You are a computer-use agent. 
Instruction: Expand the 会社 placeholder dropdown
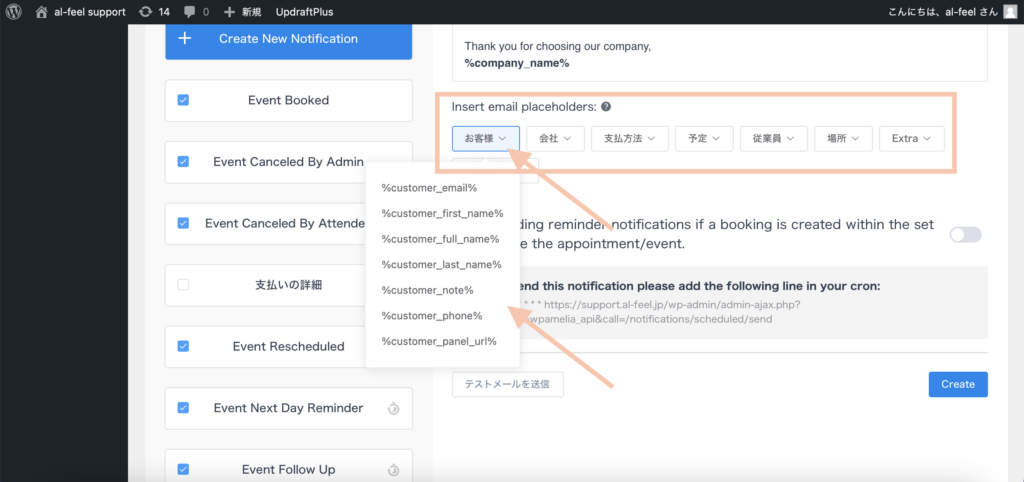click(x=554, y=138)
